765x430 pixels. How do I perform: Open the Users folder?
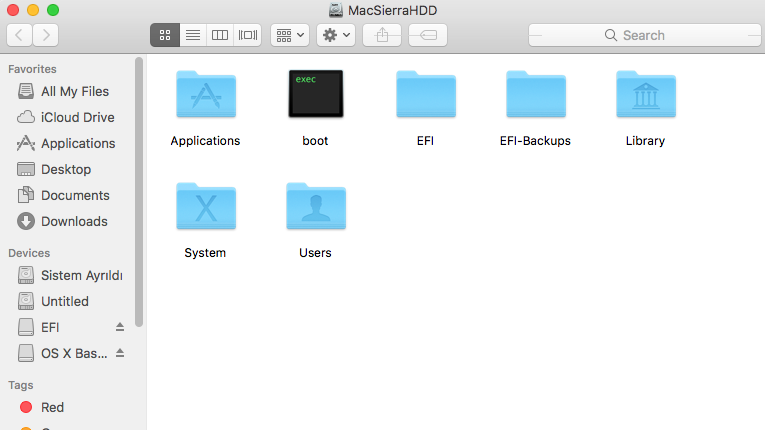tap(315, 207)
